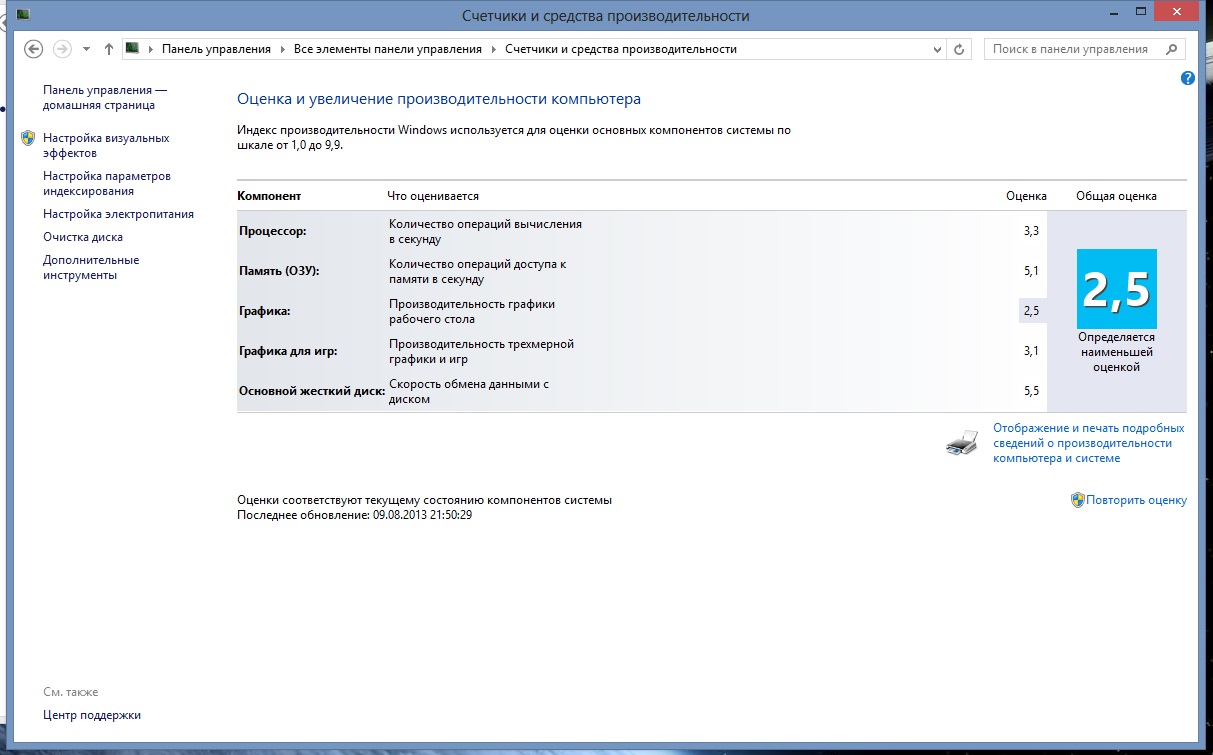Expand chevron after Панель управления breadcrumb
The height and width of the screenshot is (755, 1213).
tap(283, 49)
